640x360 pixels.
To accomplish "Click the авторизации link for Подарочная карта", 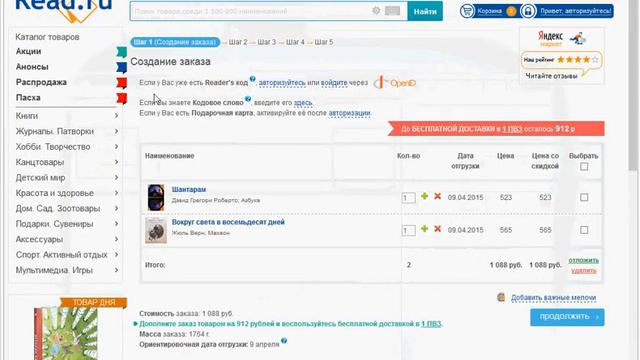I will click(349, 113).
